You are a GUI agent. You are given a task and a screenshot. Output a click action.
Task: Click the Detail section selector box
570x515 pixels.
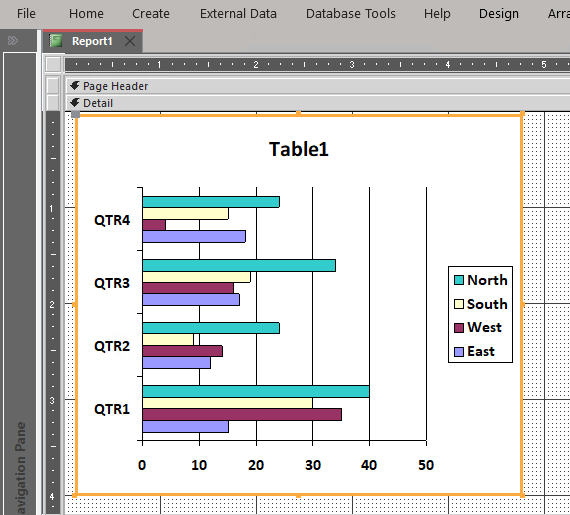(53, 103)
